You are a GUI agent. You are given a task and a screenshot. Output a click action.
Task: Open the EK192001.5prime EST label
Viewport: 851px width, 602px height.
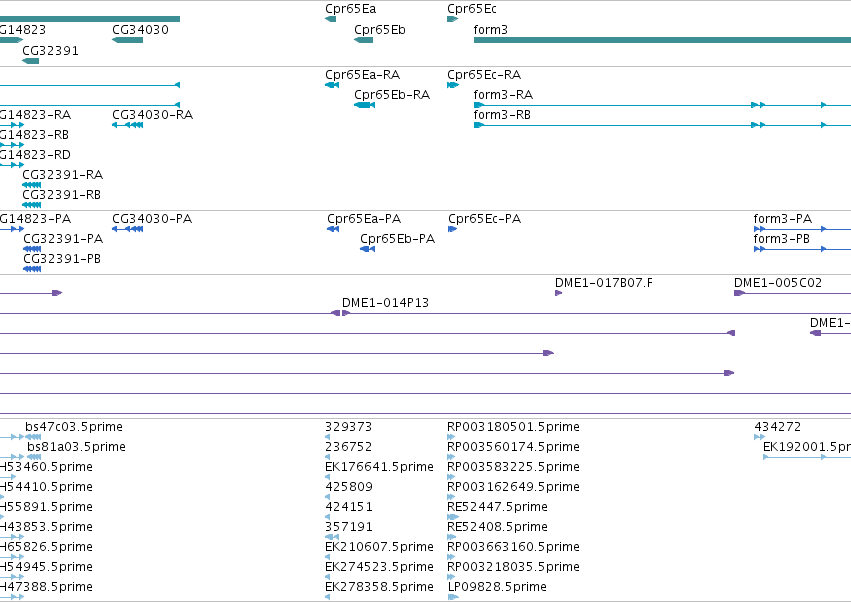click(x=806, y=447)
